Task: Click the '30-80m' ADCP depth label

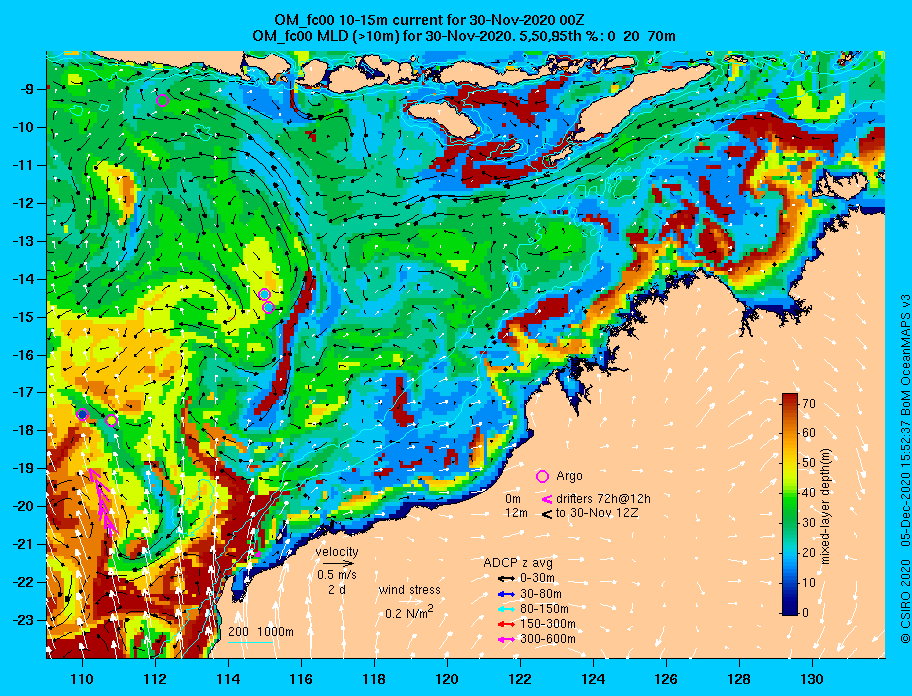Action: (541, 594)
